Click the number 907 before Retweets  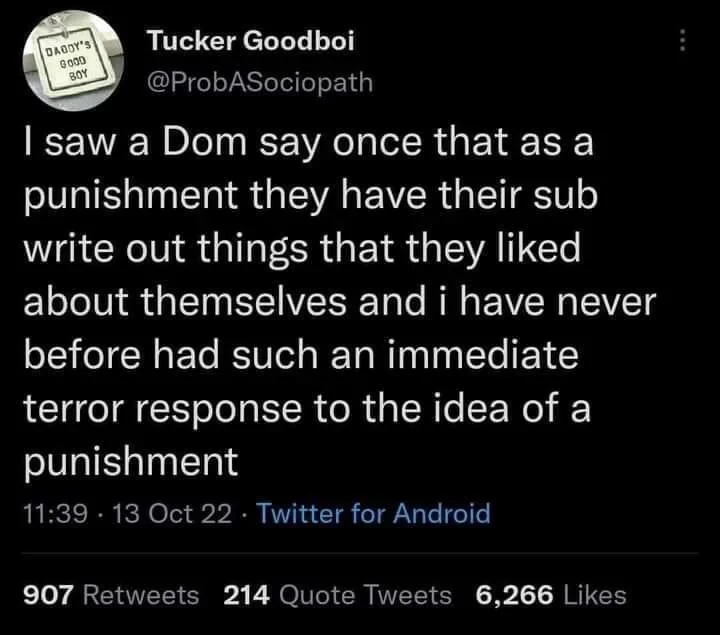[x=48, y=595]
